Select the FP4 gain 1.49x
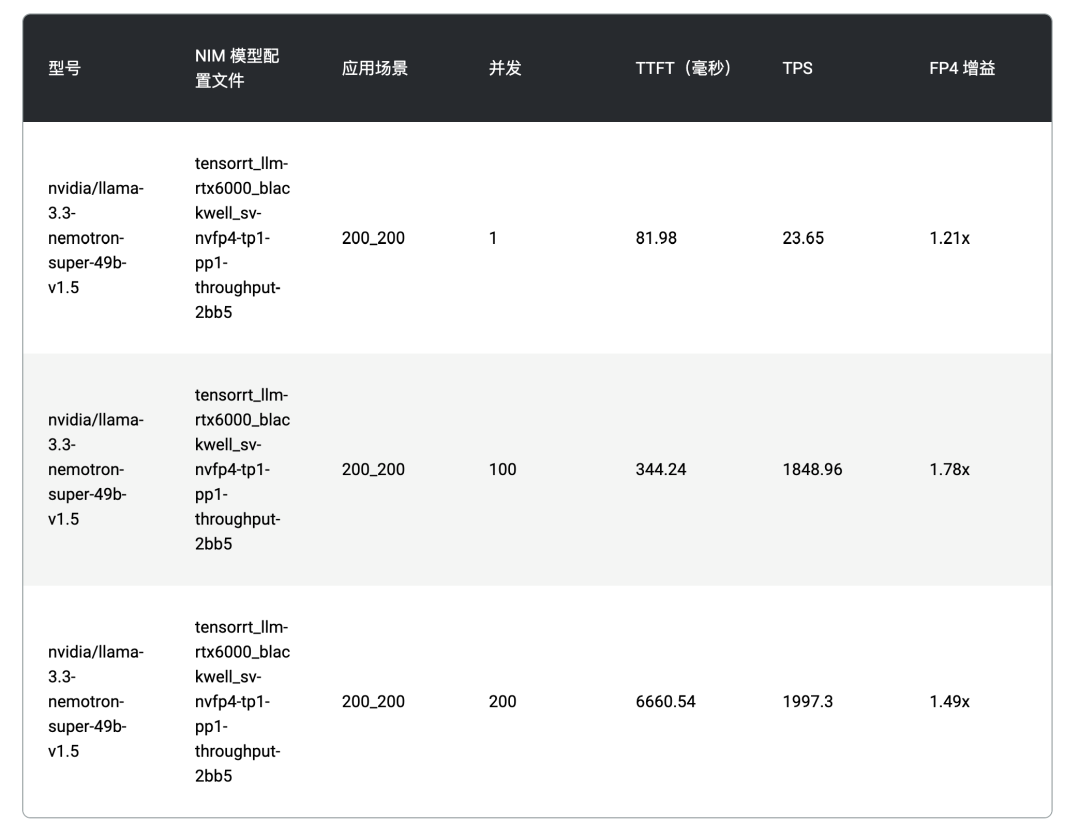The width and height of the screenshot is (1080, 839). coord(949,702)
